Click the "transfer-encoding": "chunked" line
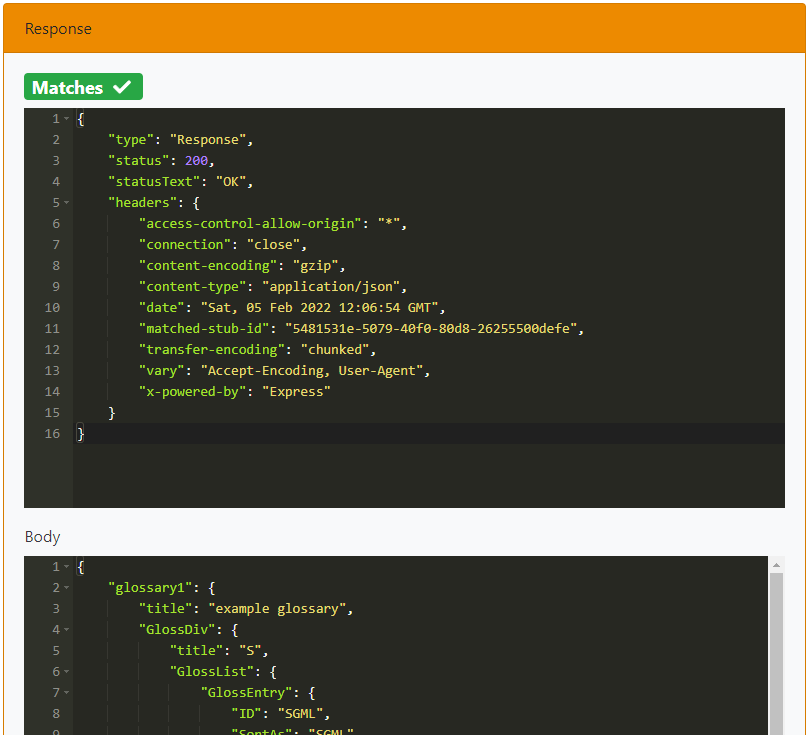The image size is (809, 735). tap(257, 350)
